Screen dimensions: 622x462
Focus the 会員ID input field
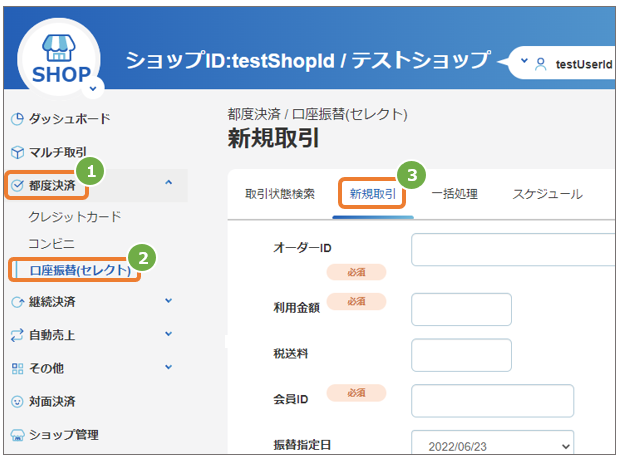tap(492, 401)
